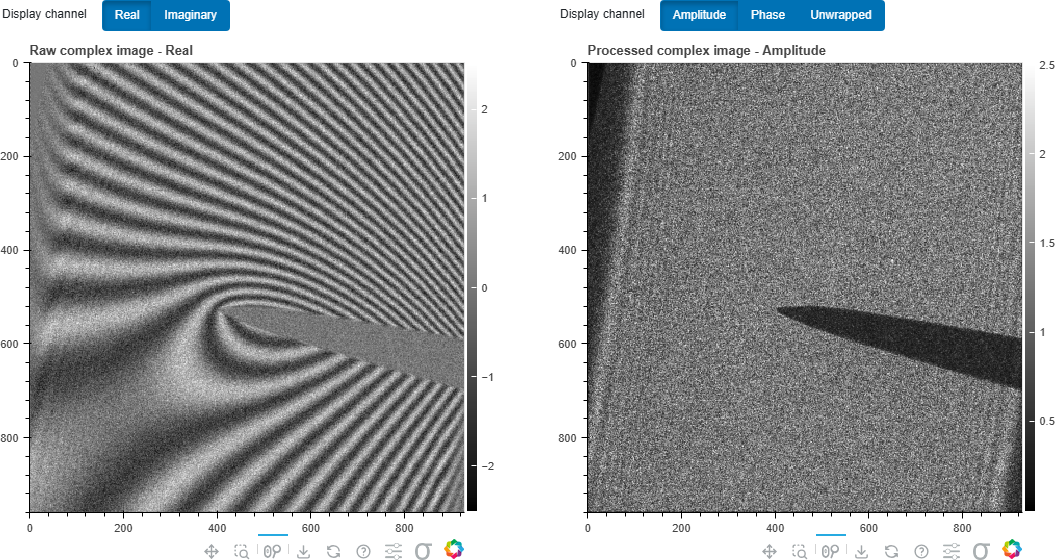Select the Pan tool under the raw image plot
1055x560 pixels.
[x=211, y=552]
